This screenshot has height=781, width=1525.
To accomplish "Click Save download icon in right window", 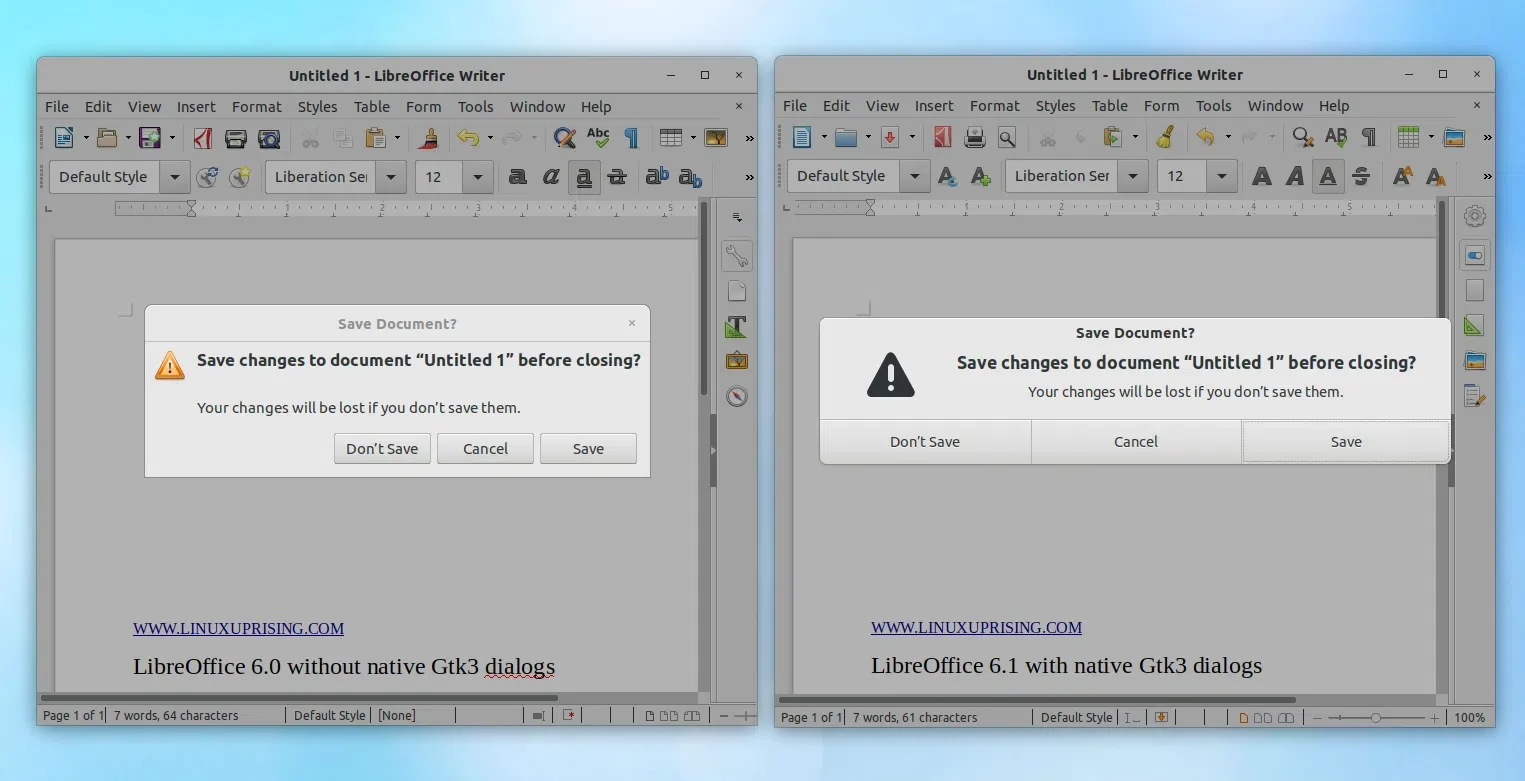I will pyautogui.click(x=890, y=137).
